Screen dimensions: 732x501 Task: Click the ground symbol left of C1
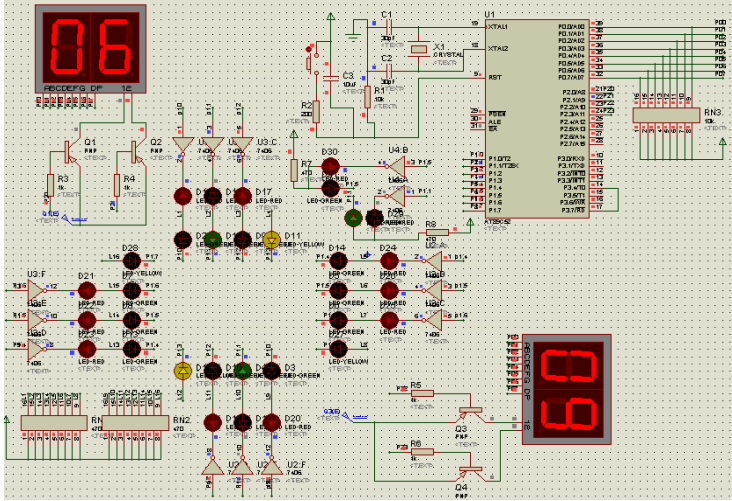pyautogui.click(x=352, y=35)
